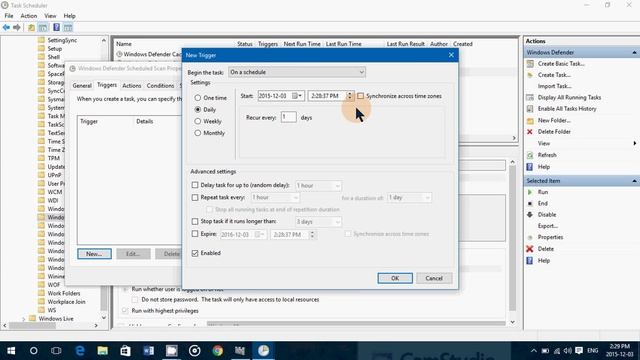Switch to the Actions tab in Properties
640x360 pixels.
click(131, 86)
